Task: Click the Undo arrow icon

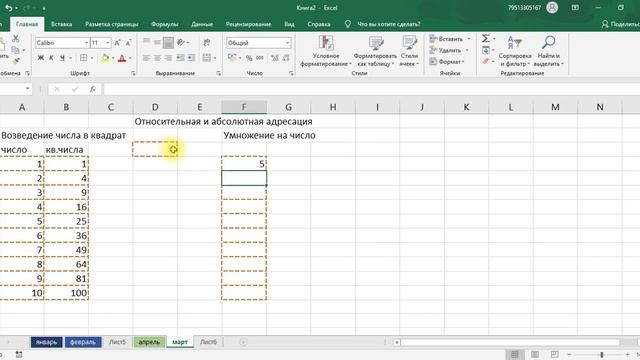Action: [8, 8]
